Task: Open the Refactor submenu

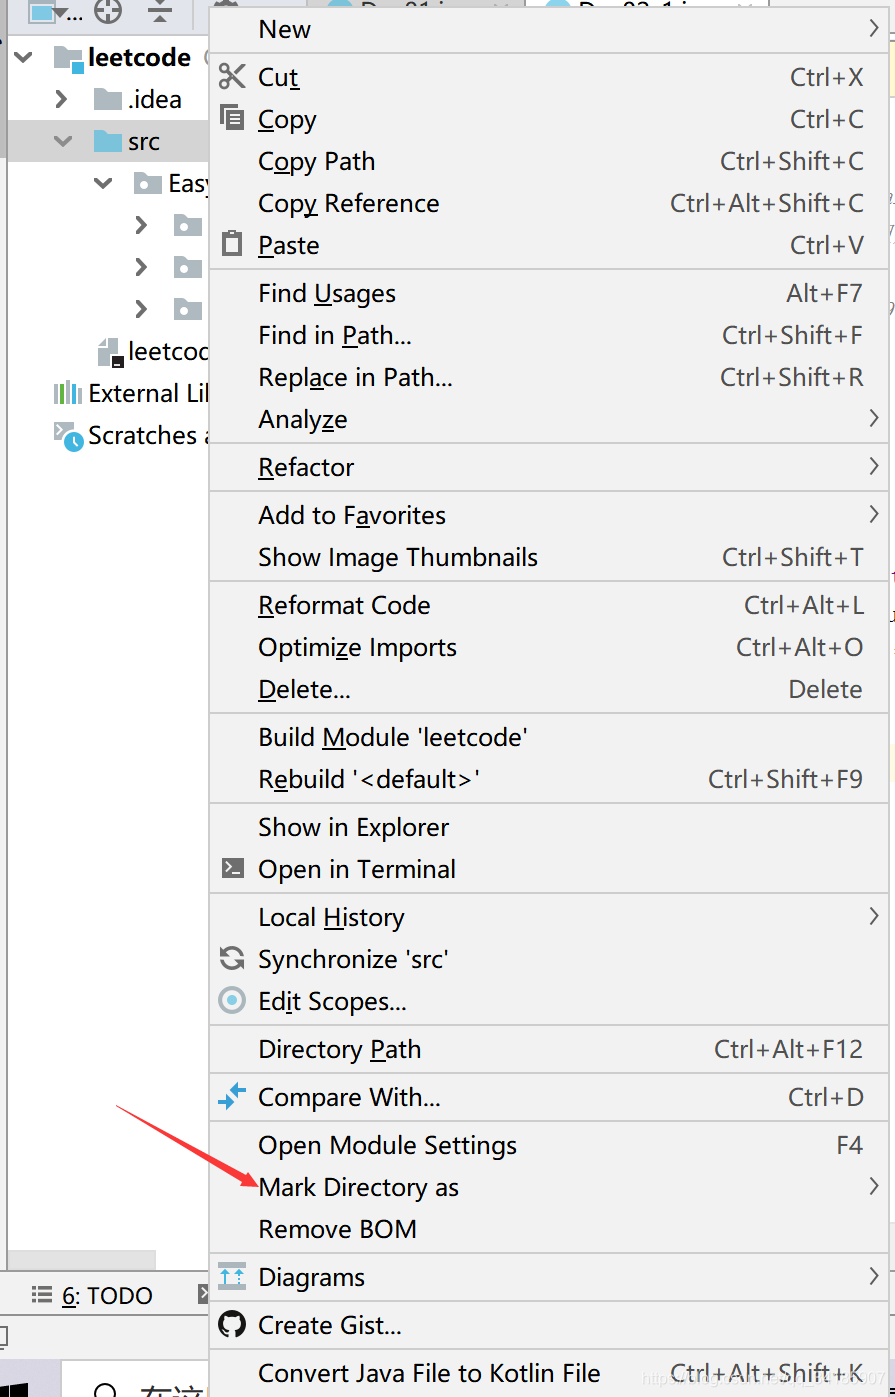Action: pyautogui.click(x=548, y=467)
